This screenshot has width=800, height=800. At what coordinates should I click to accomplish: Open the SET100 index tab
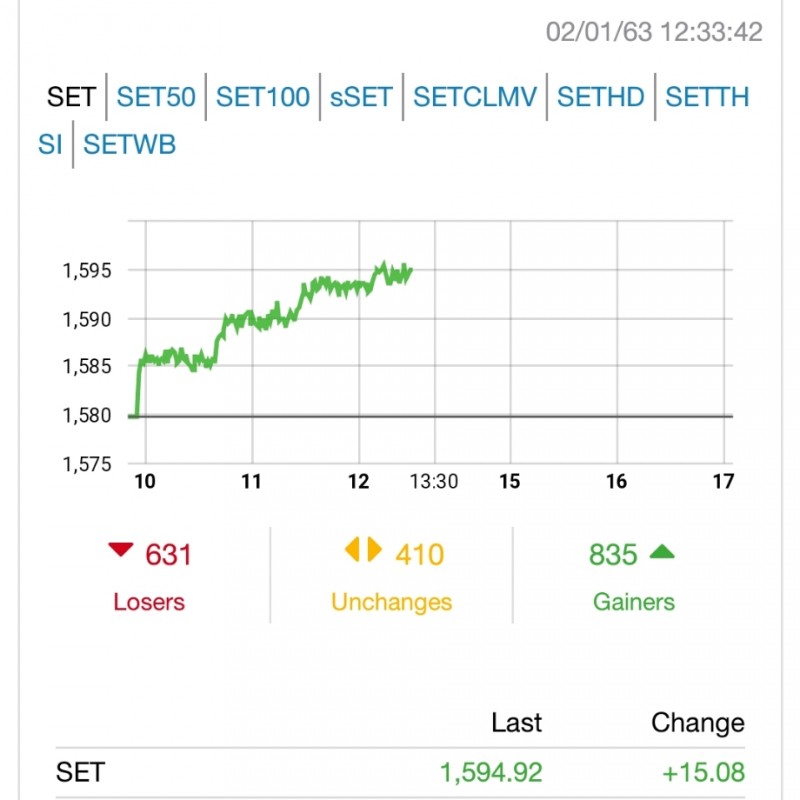(263, 97)
